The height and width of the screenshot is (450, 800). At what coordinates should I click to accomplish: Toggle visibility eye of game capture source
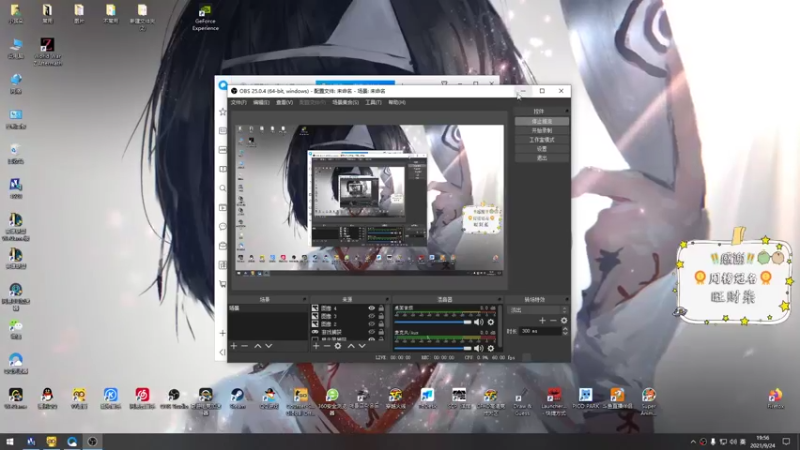coord(371,332)
